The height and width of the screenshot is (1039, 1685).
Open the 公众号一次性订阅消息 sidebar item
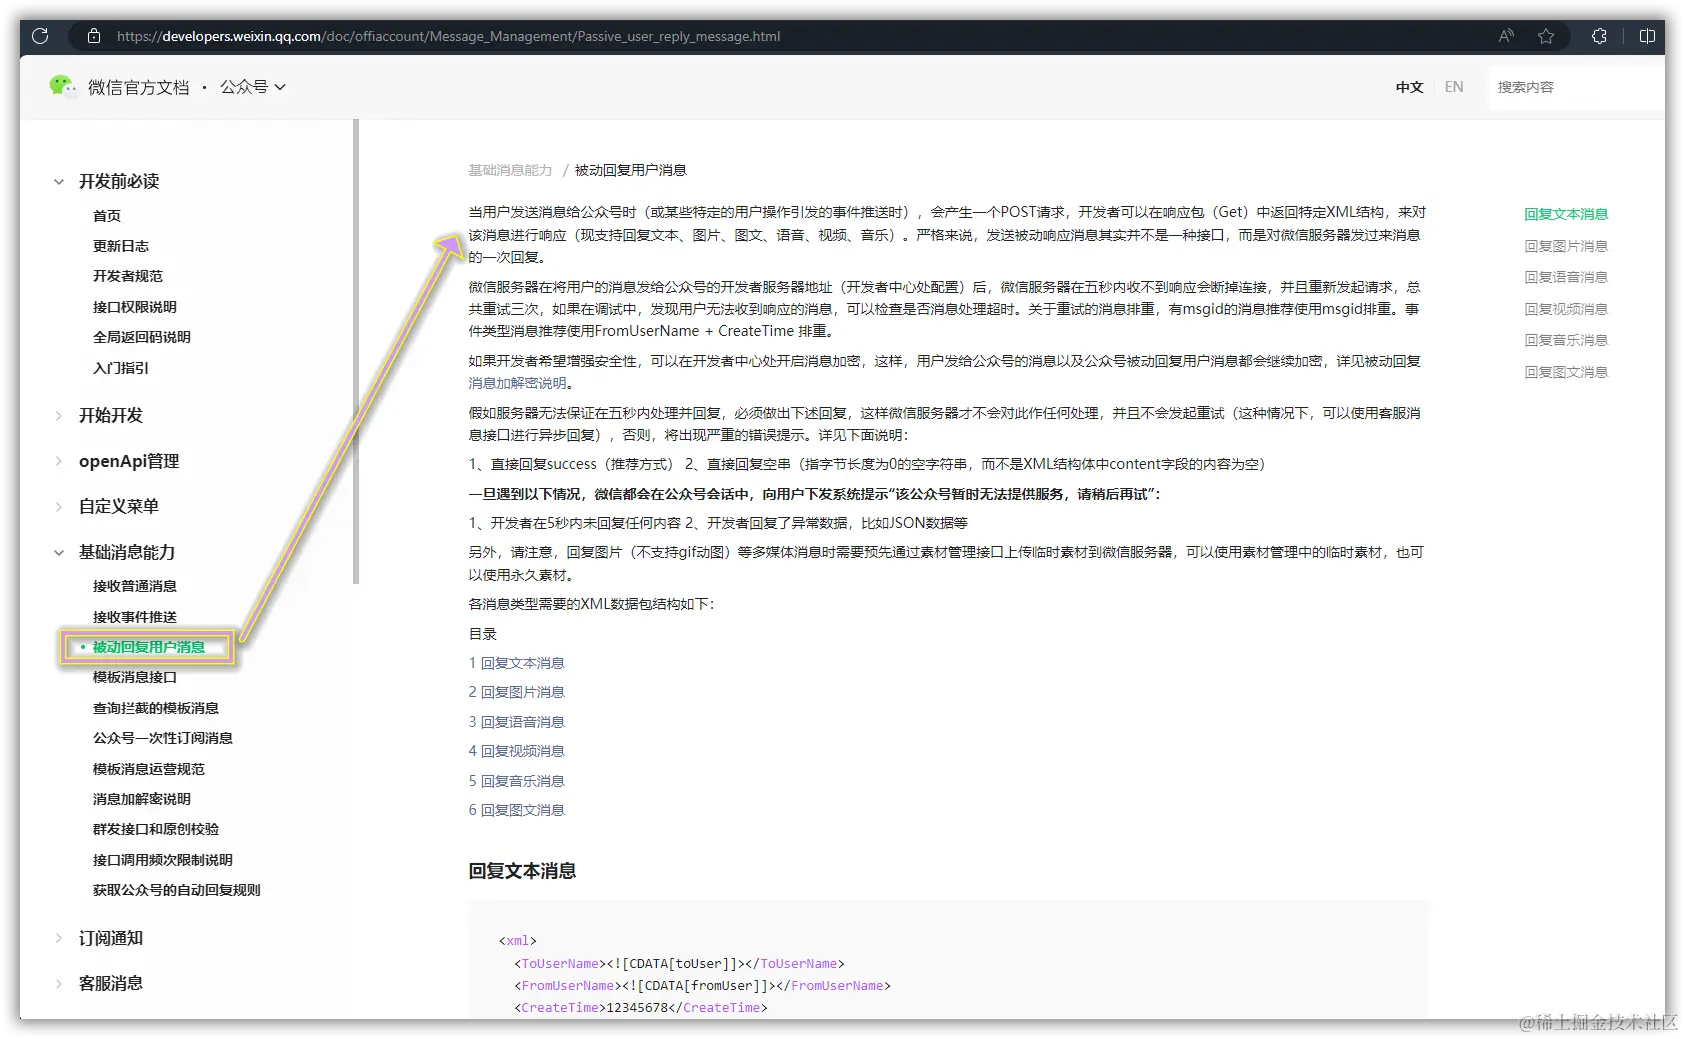pos(163,738)
